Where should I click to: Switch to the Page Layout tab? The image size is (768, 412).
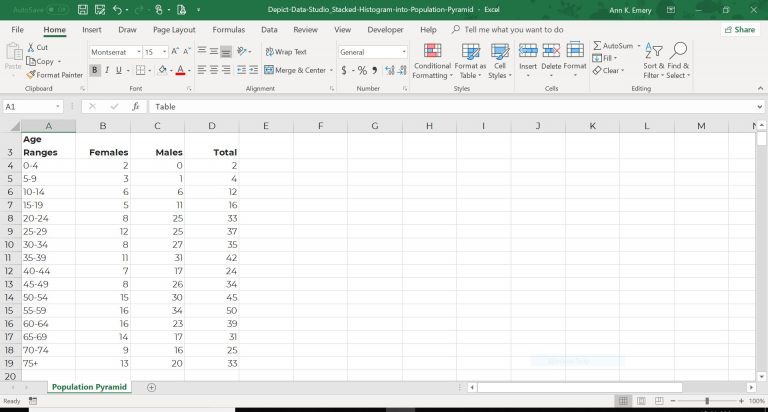pyautogui.click(x=174, y=30)
